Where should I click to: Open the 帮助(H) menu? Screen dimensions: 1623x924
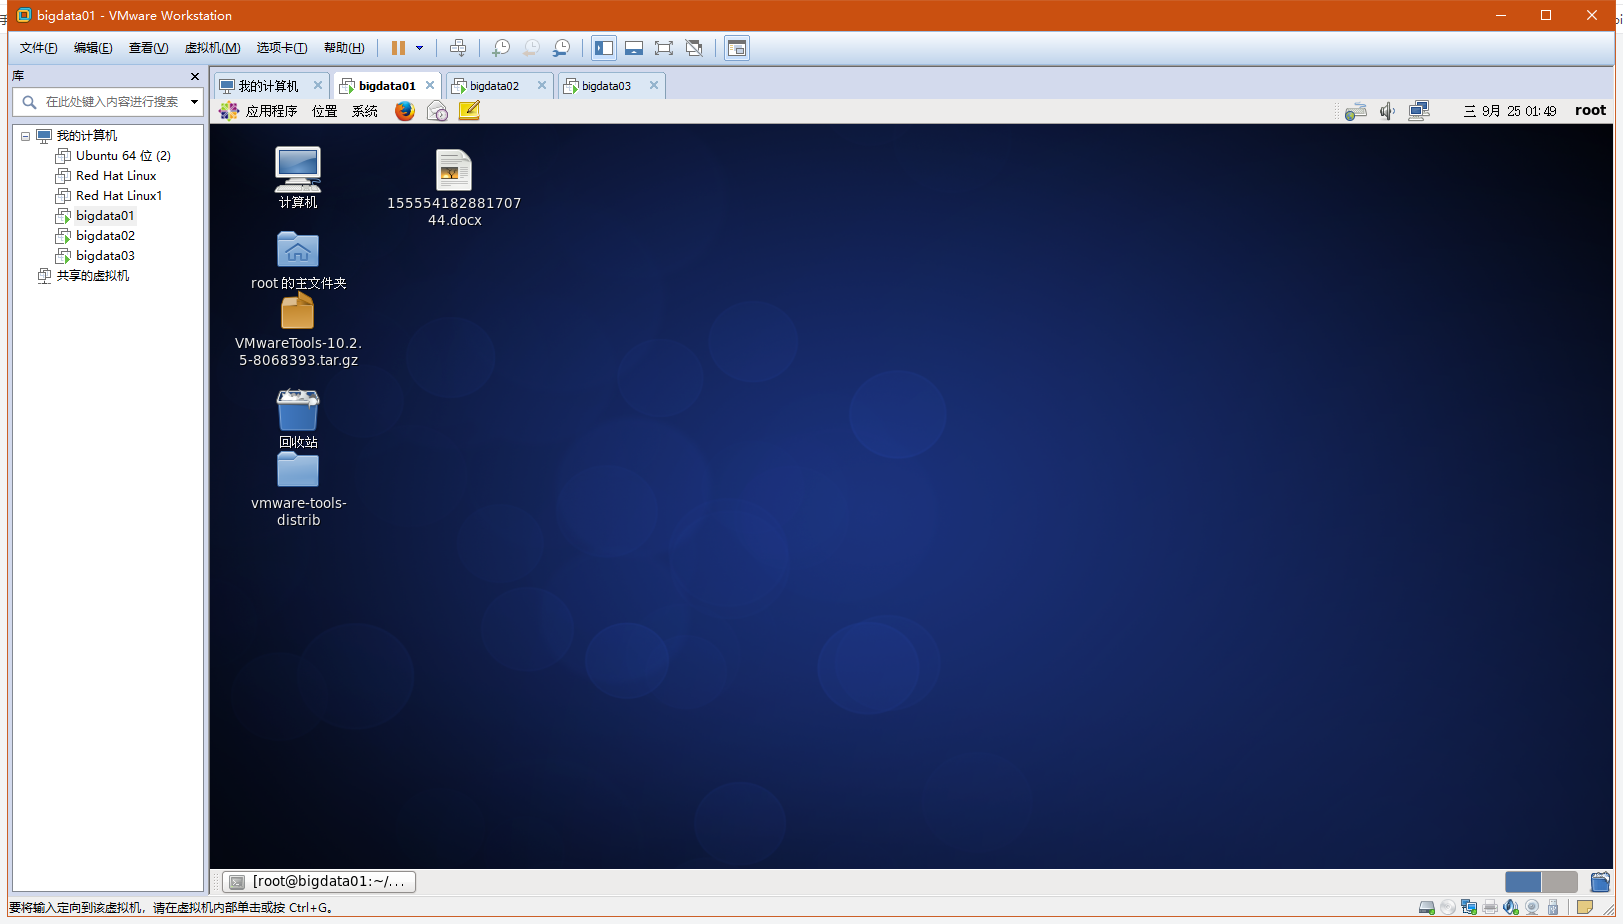click(344, 48)
